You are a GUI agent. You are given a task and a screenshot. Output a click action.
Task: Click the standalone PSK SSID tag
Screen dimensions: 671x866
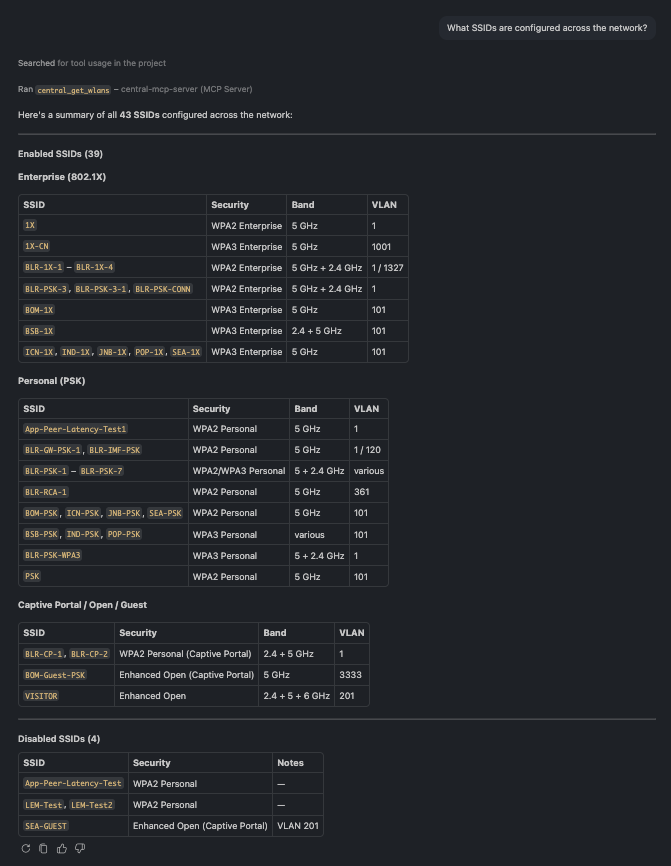(32, 576)
